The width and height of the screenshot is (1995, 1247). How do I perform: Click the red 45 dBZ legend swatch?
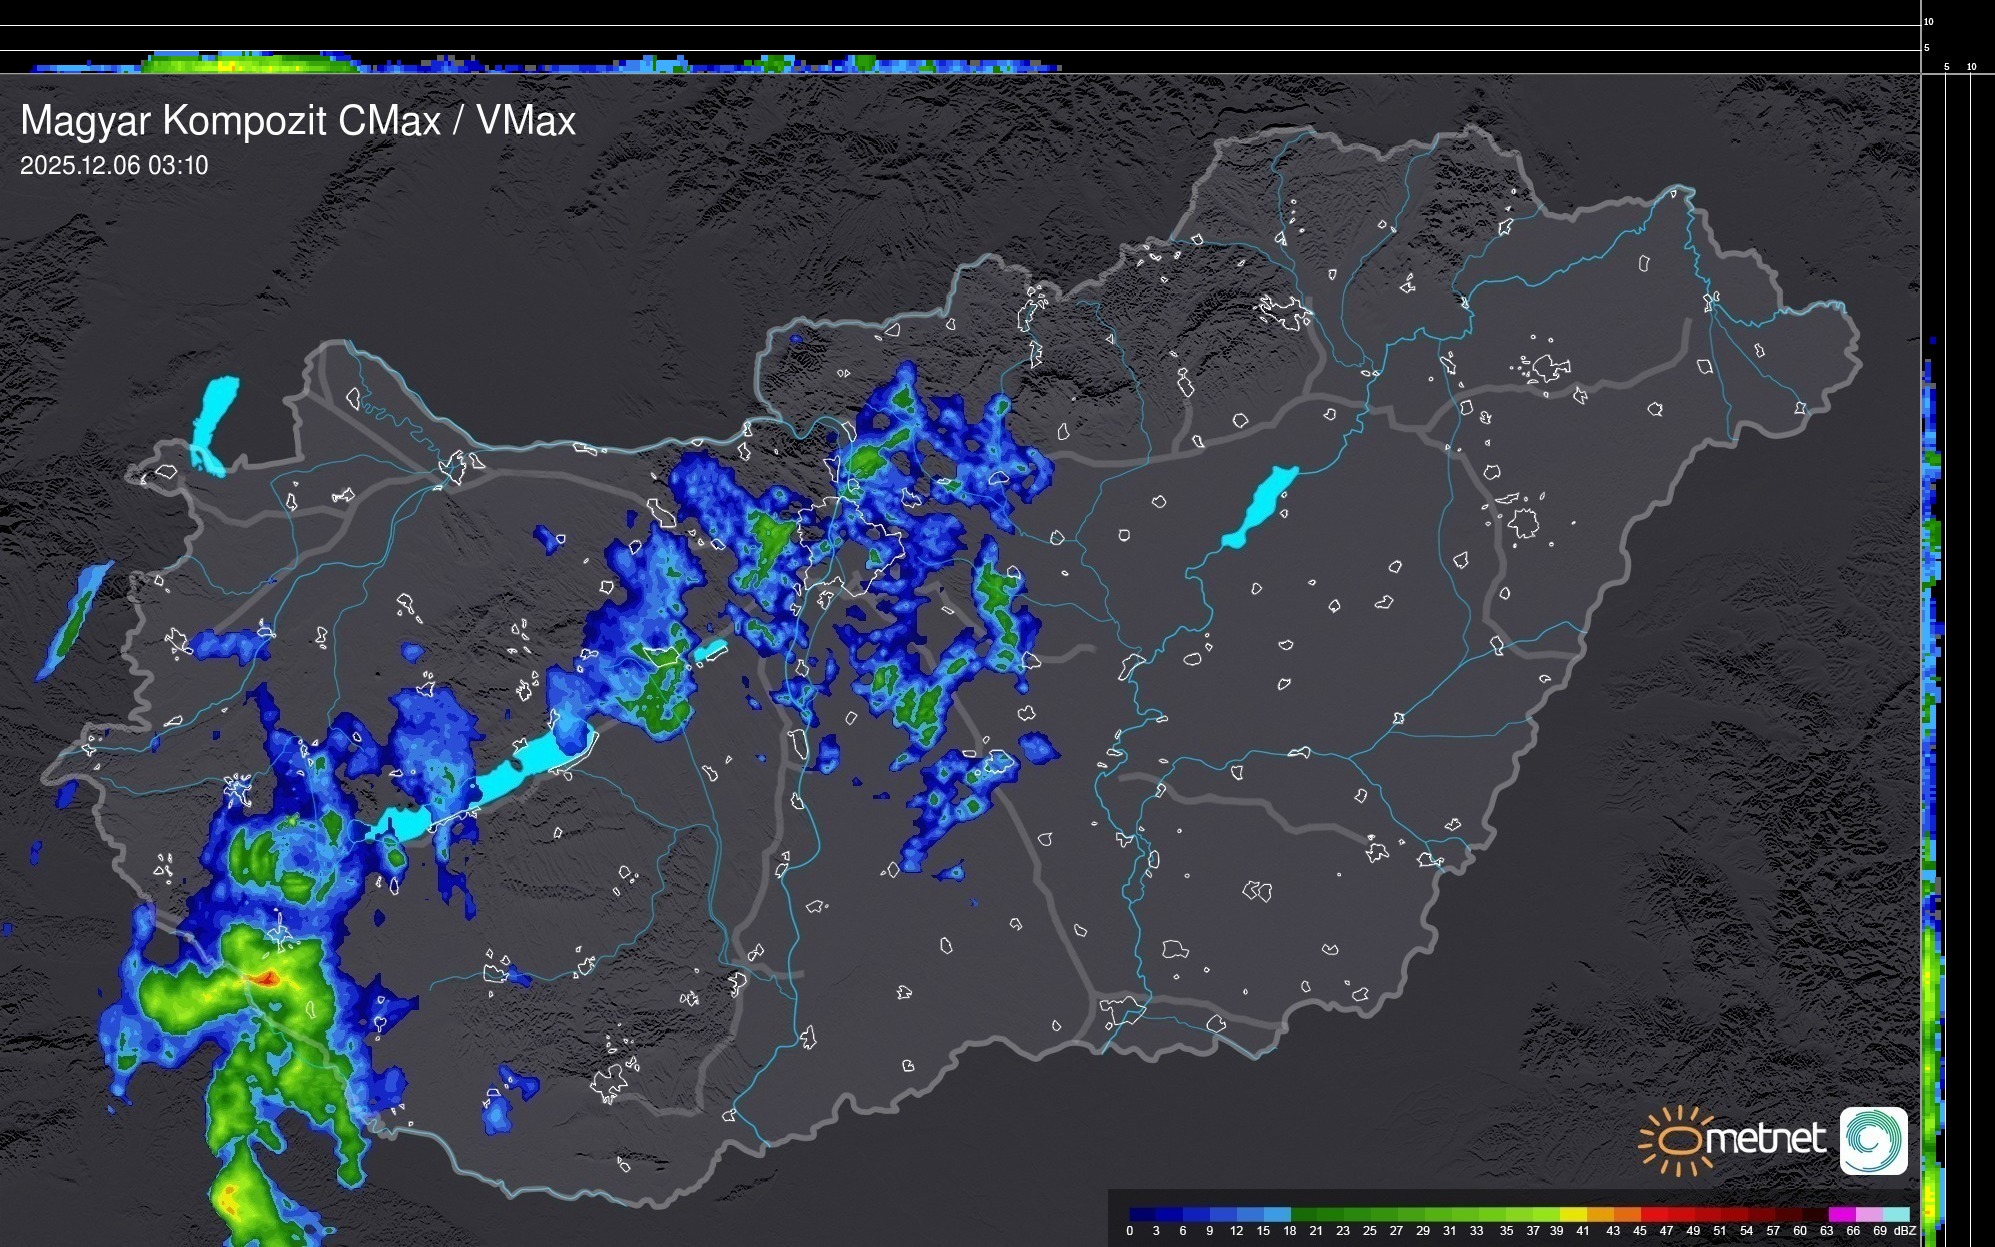(x=1652, y=1214)
